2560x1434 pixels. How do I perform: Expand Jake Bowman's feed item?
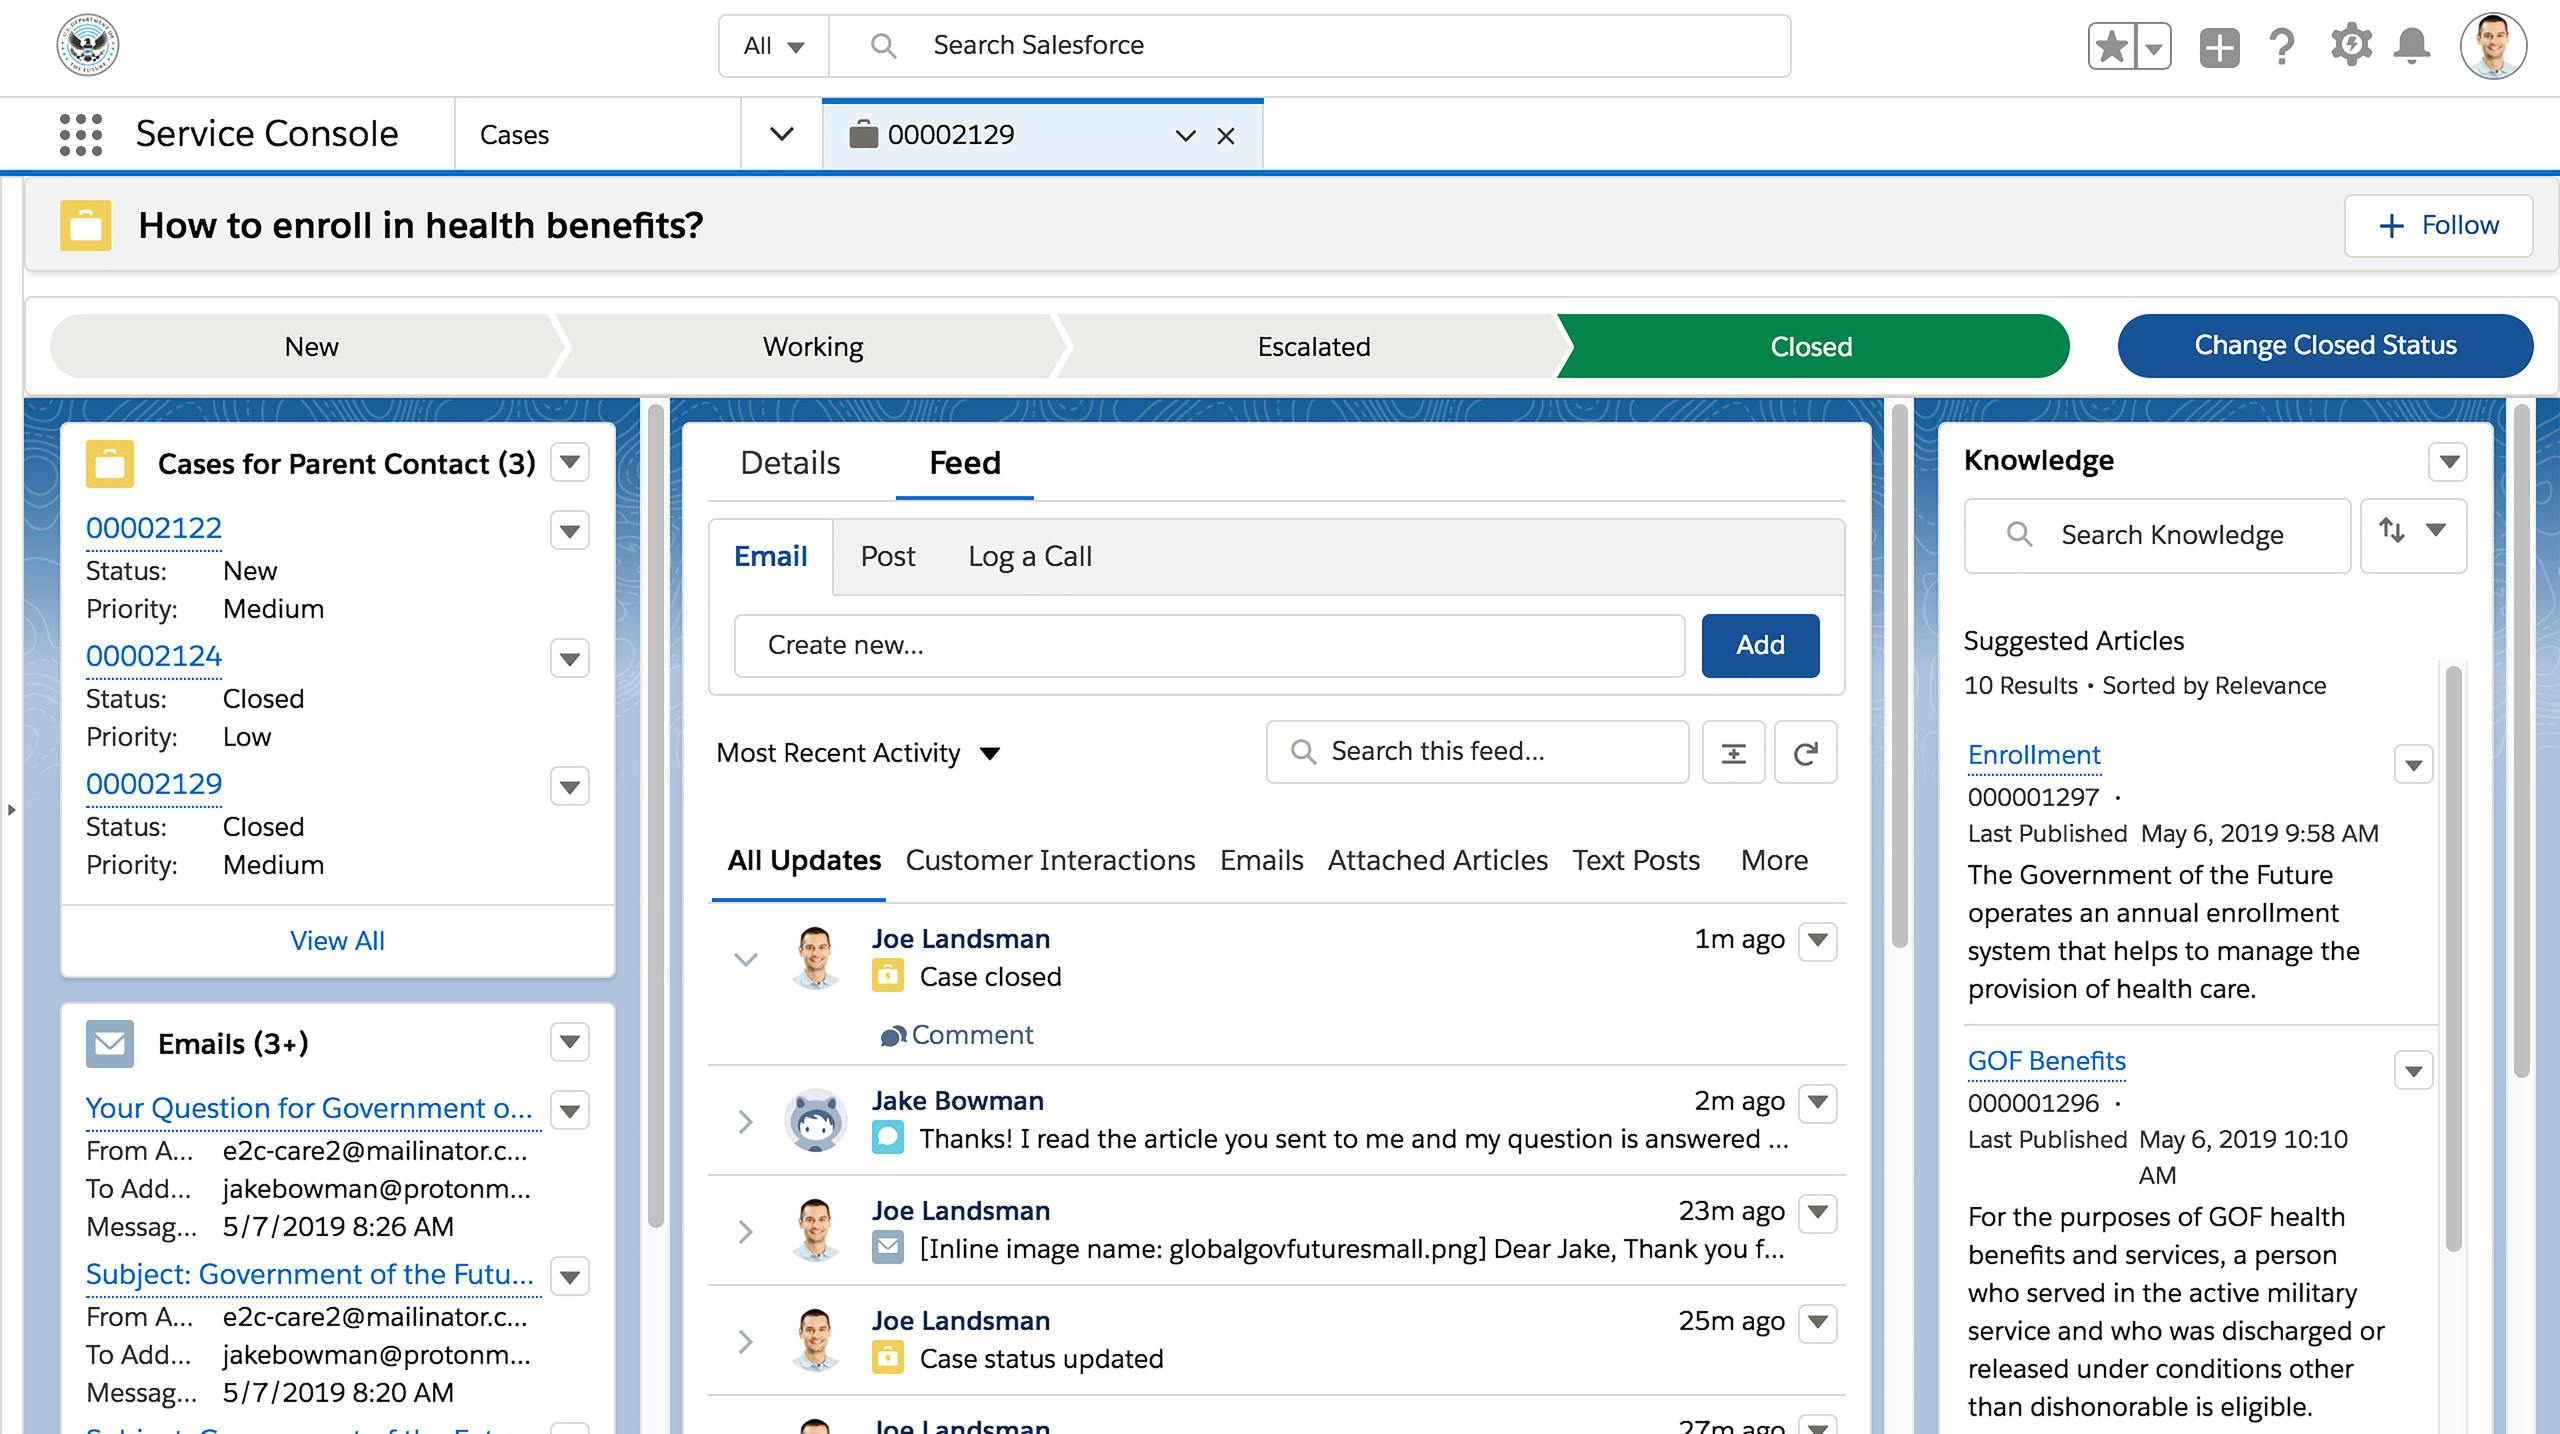click(x=745, y=1121)
